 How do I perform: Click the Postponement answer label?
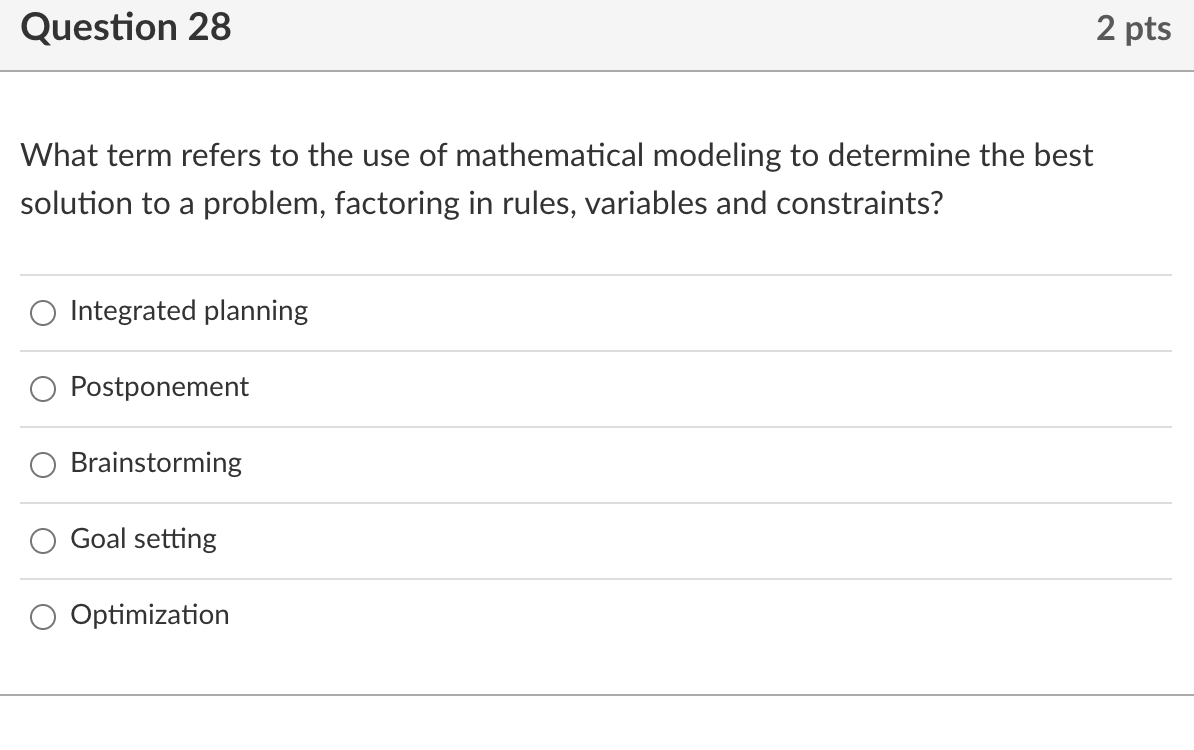pyautogui.click(x=159, y=388)
